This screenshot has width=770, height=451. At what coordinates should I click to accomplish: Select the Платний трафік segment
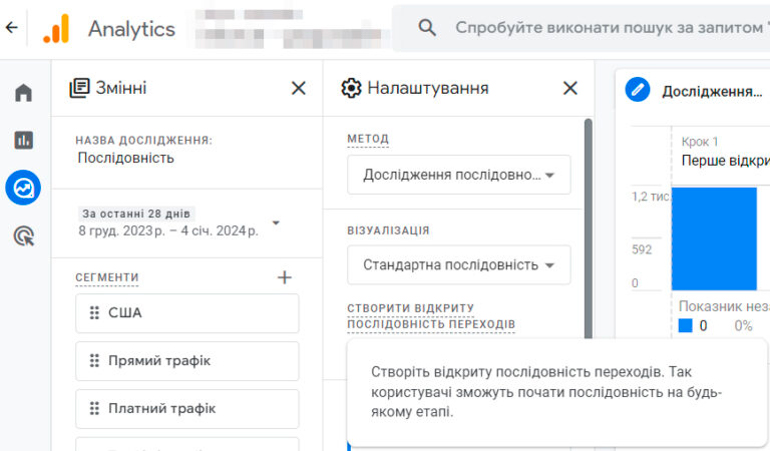pyautogui.click(x=187, y=408)
